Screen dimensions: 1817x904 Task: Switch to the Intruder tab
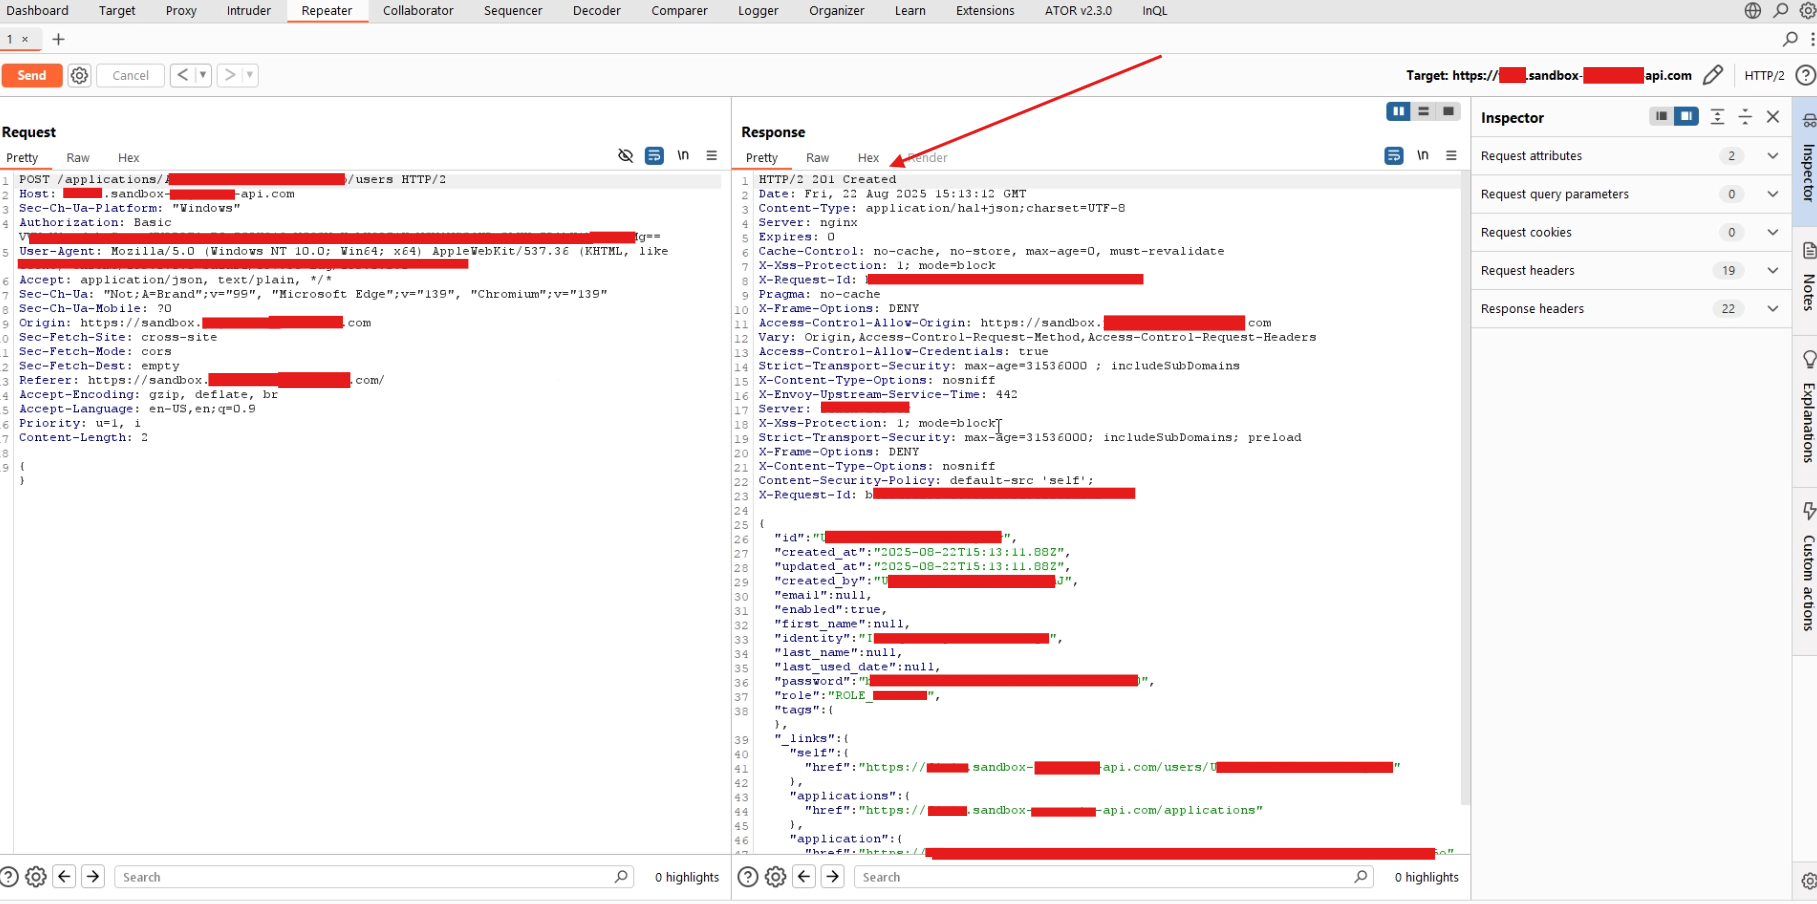248,11
